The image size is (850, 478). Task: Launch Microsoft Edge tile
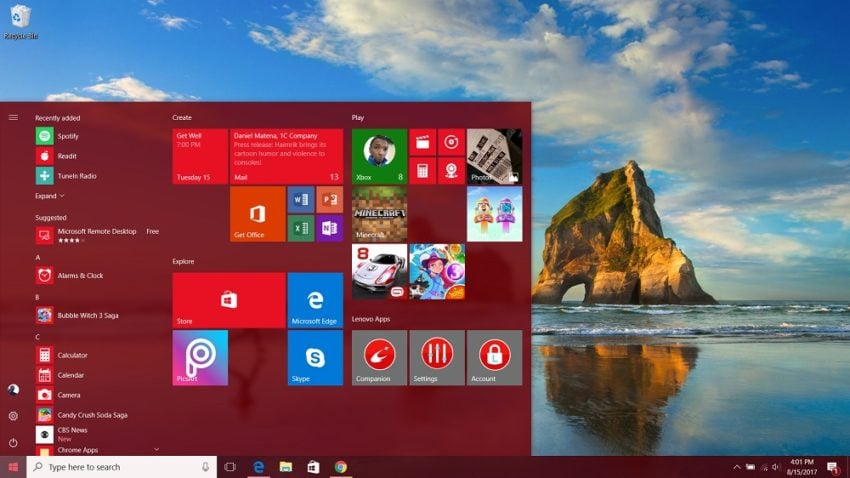[315, 300]
